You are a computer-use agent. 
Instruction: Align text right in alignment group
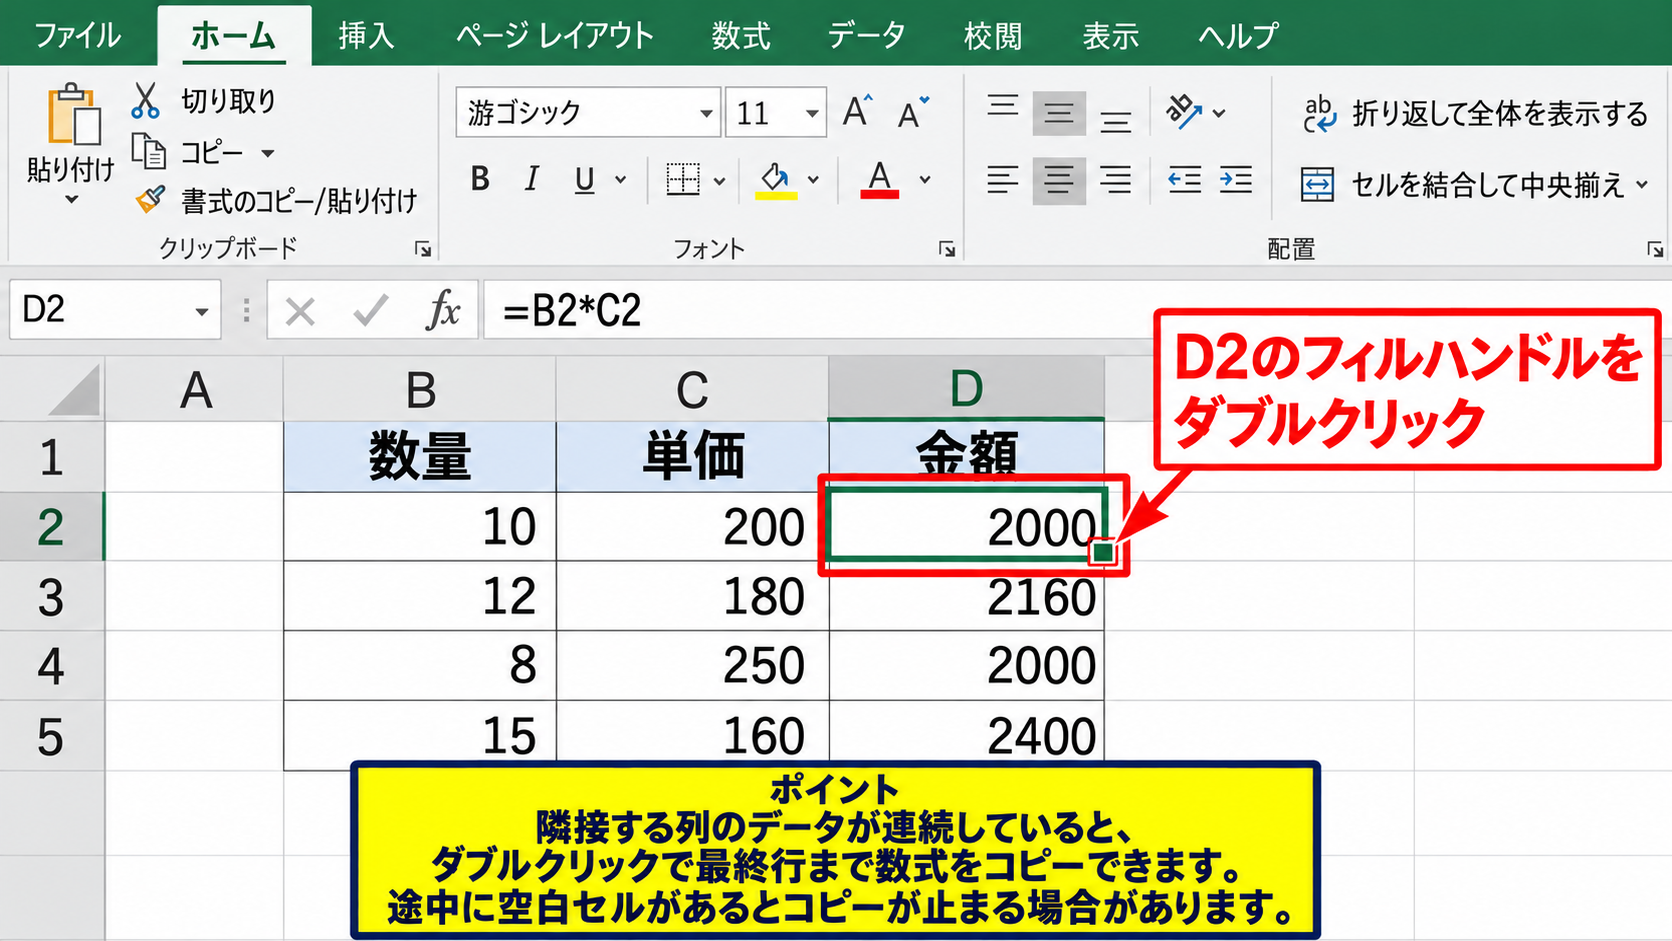point(1115,180)
